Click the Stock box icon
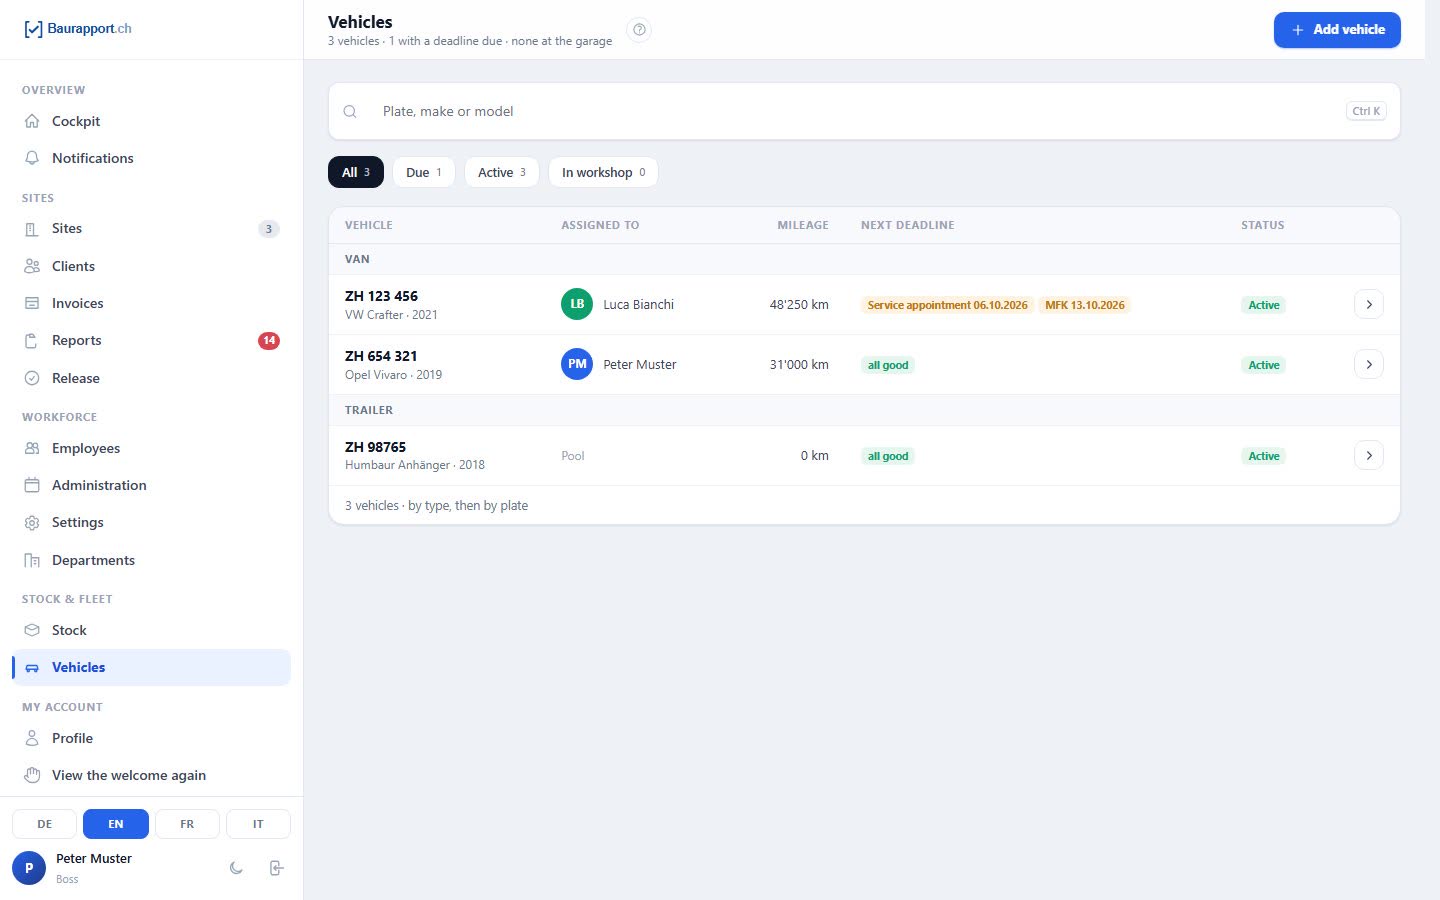This screenshot has height=900, width=1440. (x=32, y=630)
